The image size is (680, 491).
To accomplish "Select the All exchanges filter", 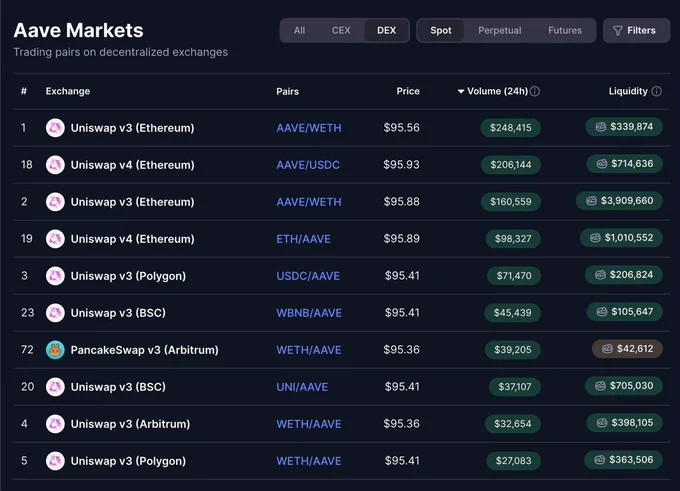I will (x=299, y=30).
